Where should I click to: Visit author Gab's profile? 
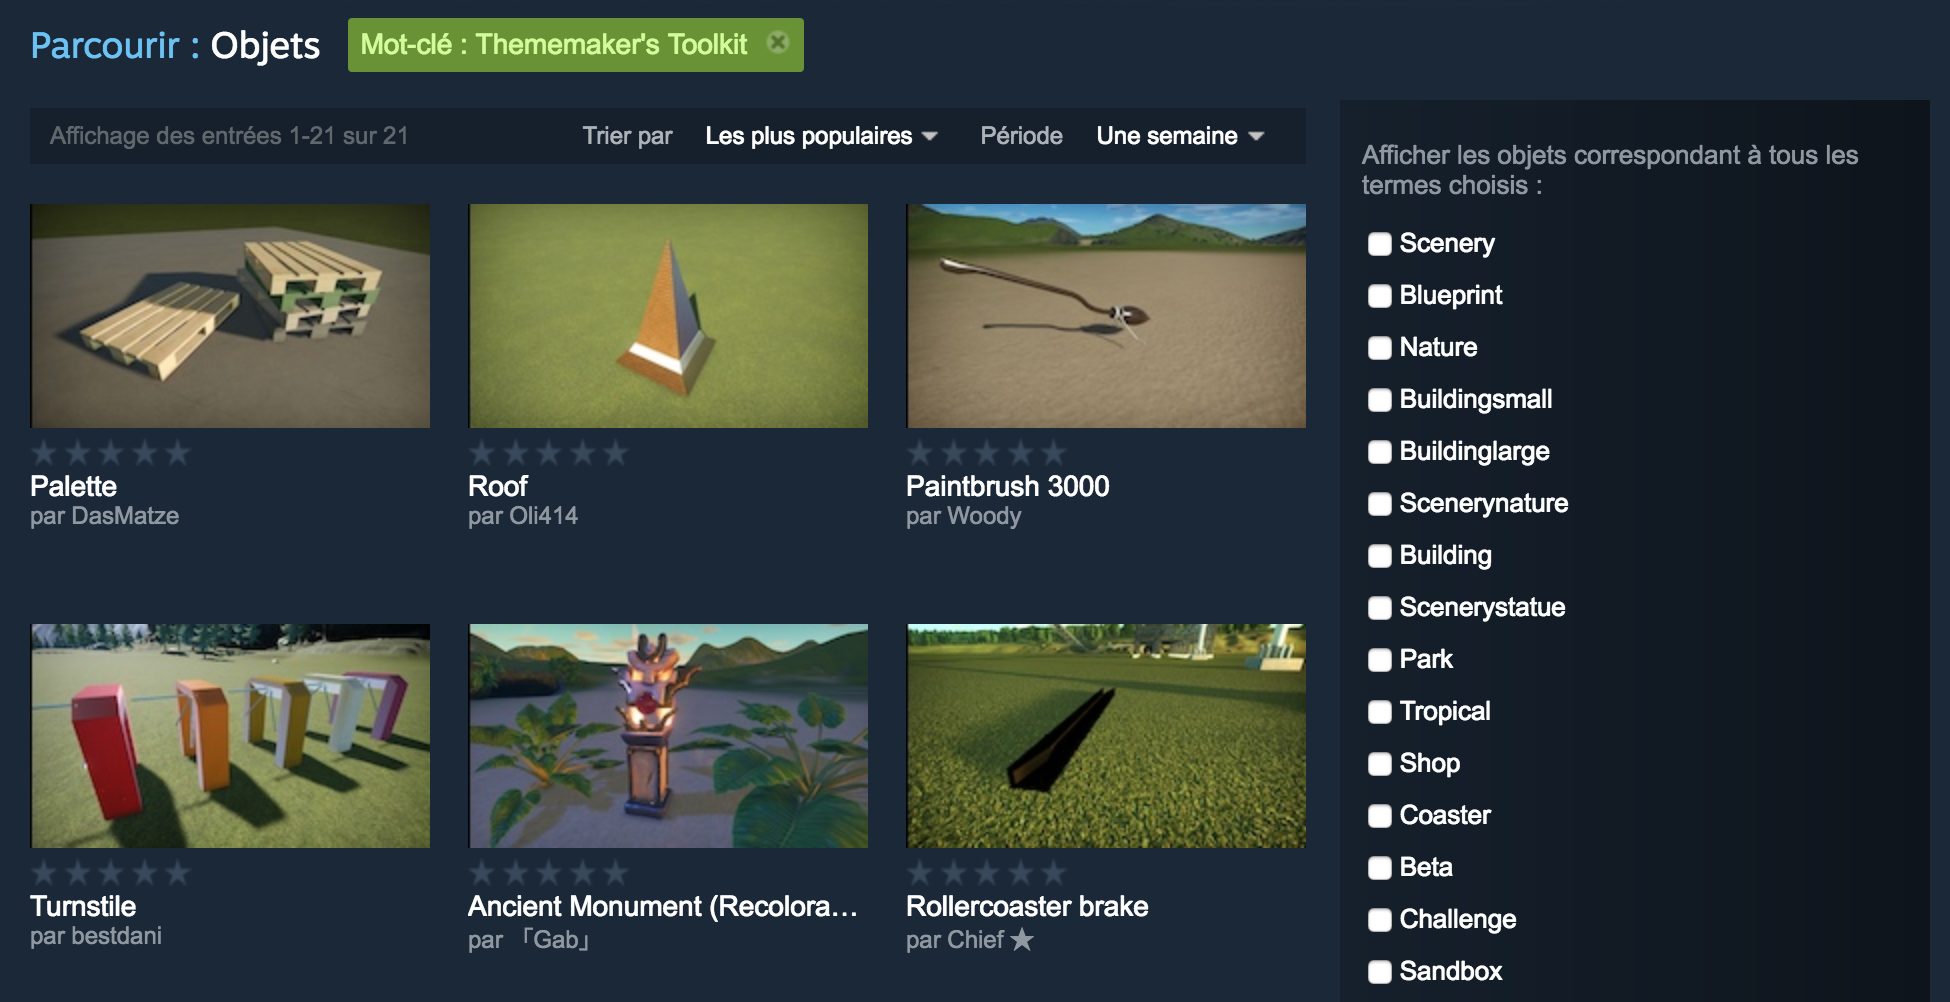555,940
